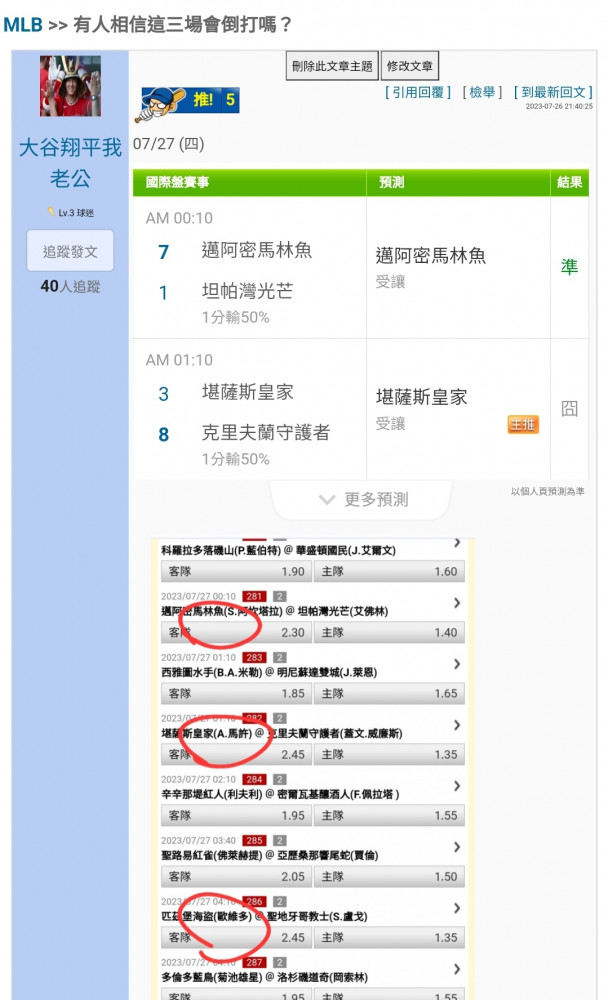Click the 檢舉 report link
This screenshot has height=1000, width=608.
(x=482, y=92)
